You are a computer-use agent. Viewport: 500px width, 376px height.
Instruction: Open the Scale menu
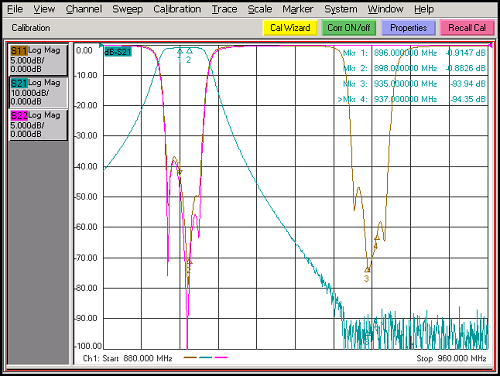[x=260, y=9]
